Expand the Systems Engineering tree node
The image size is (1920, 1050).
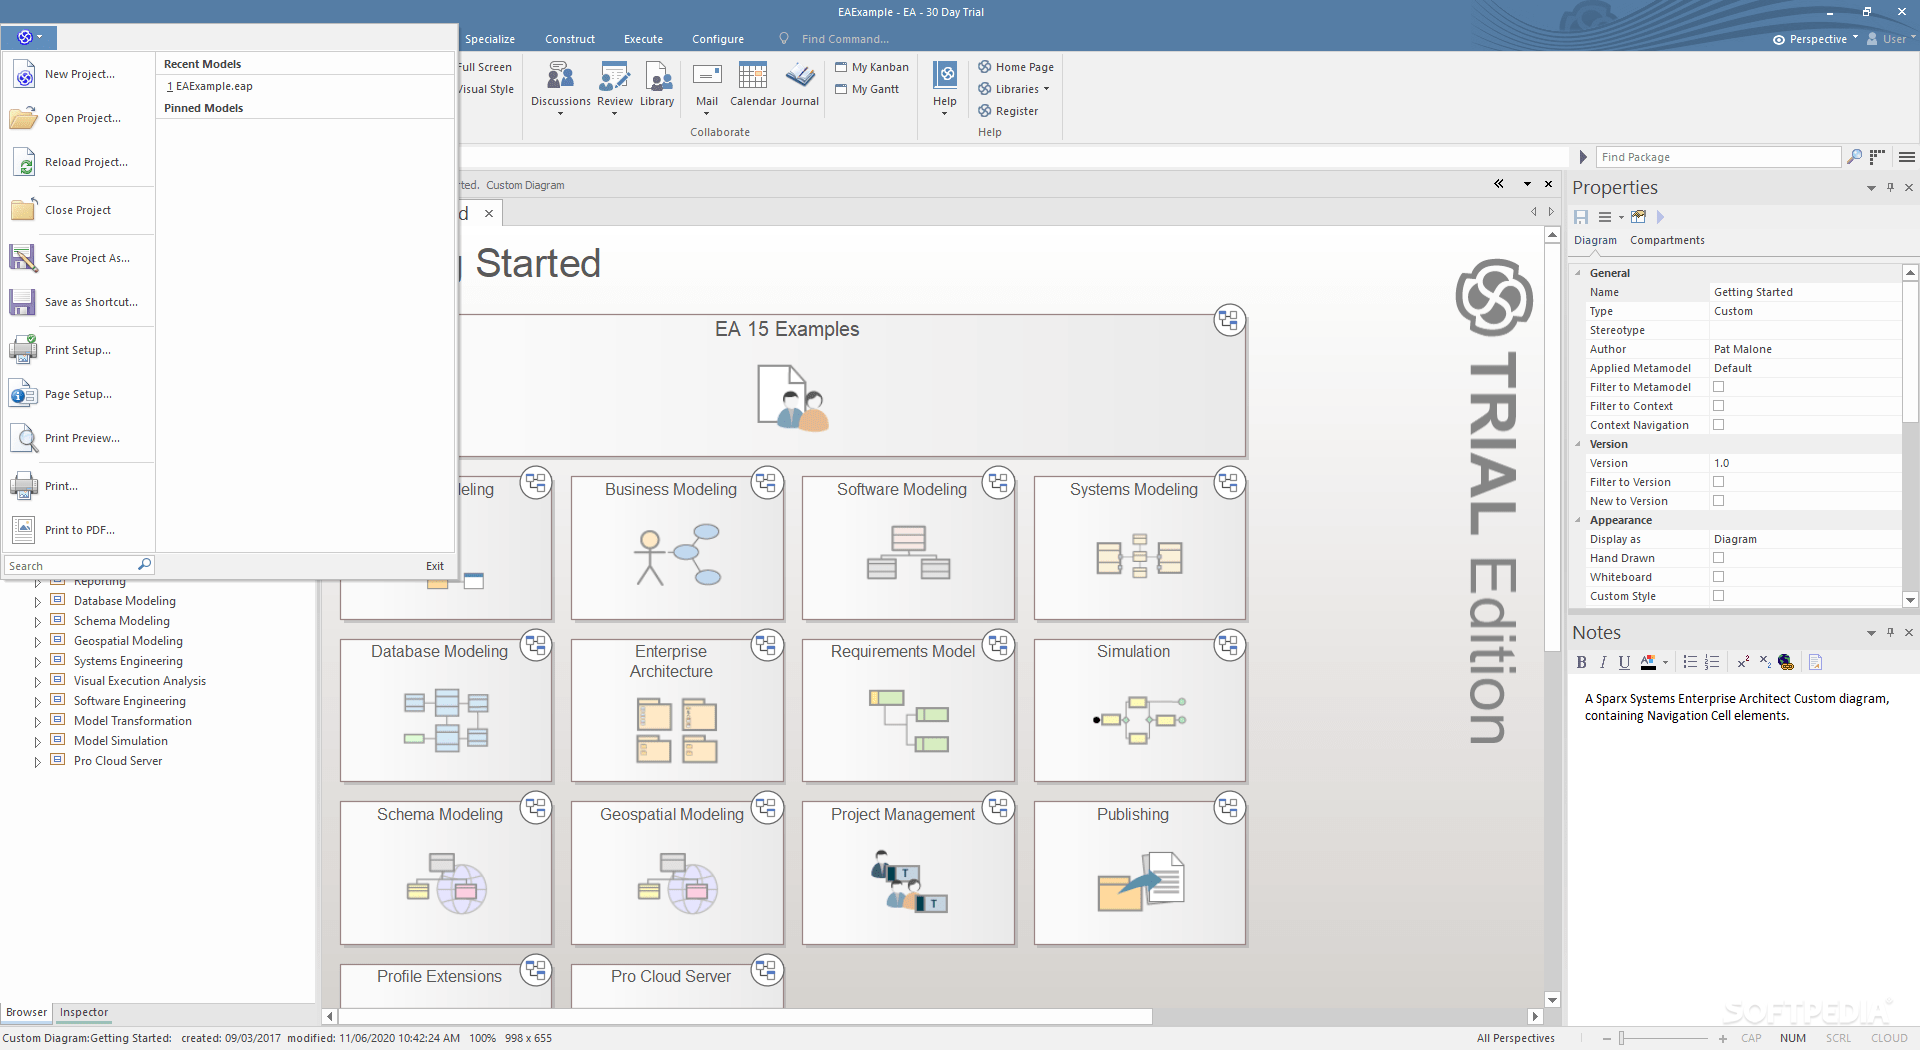coord(37,662)
